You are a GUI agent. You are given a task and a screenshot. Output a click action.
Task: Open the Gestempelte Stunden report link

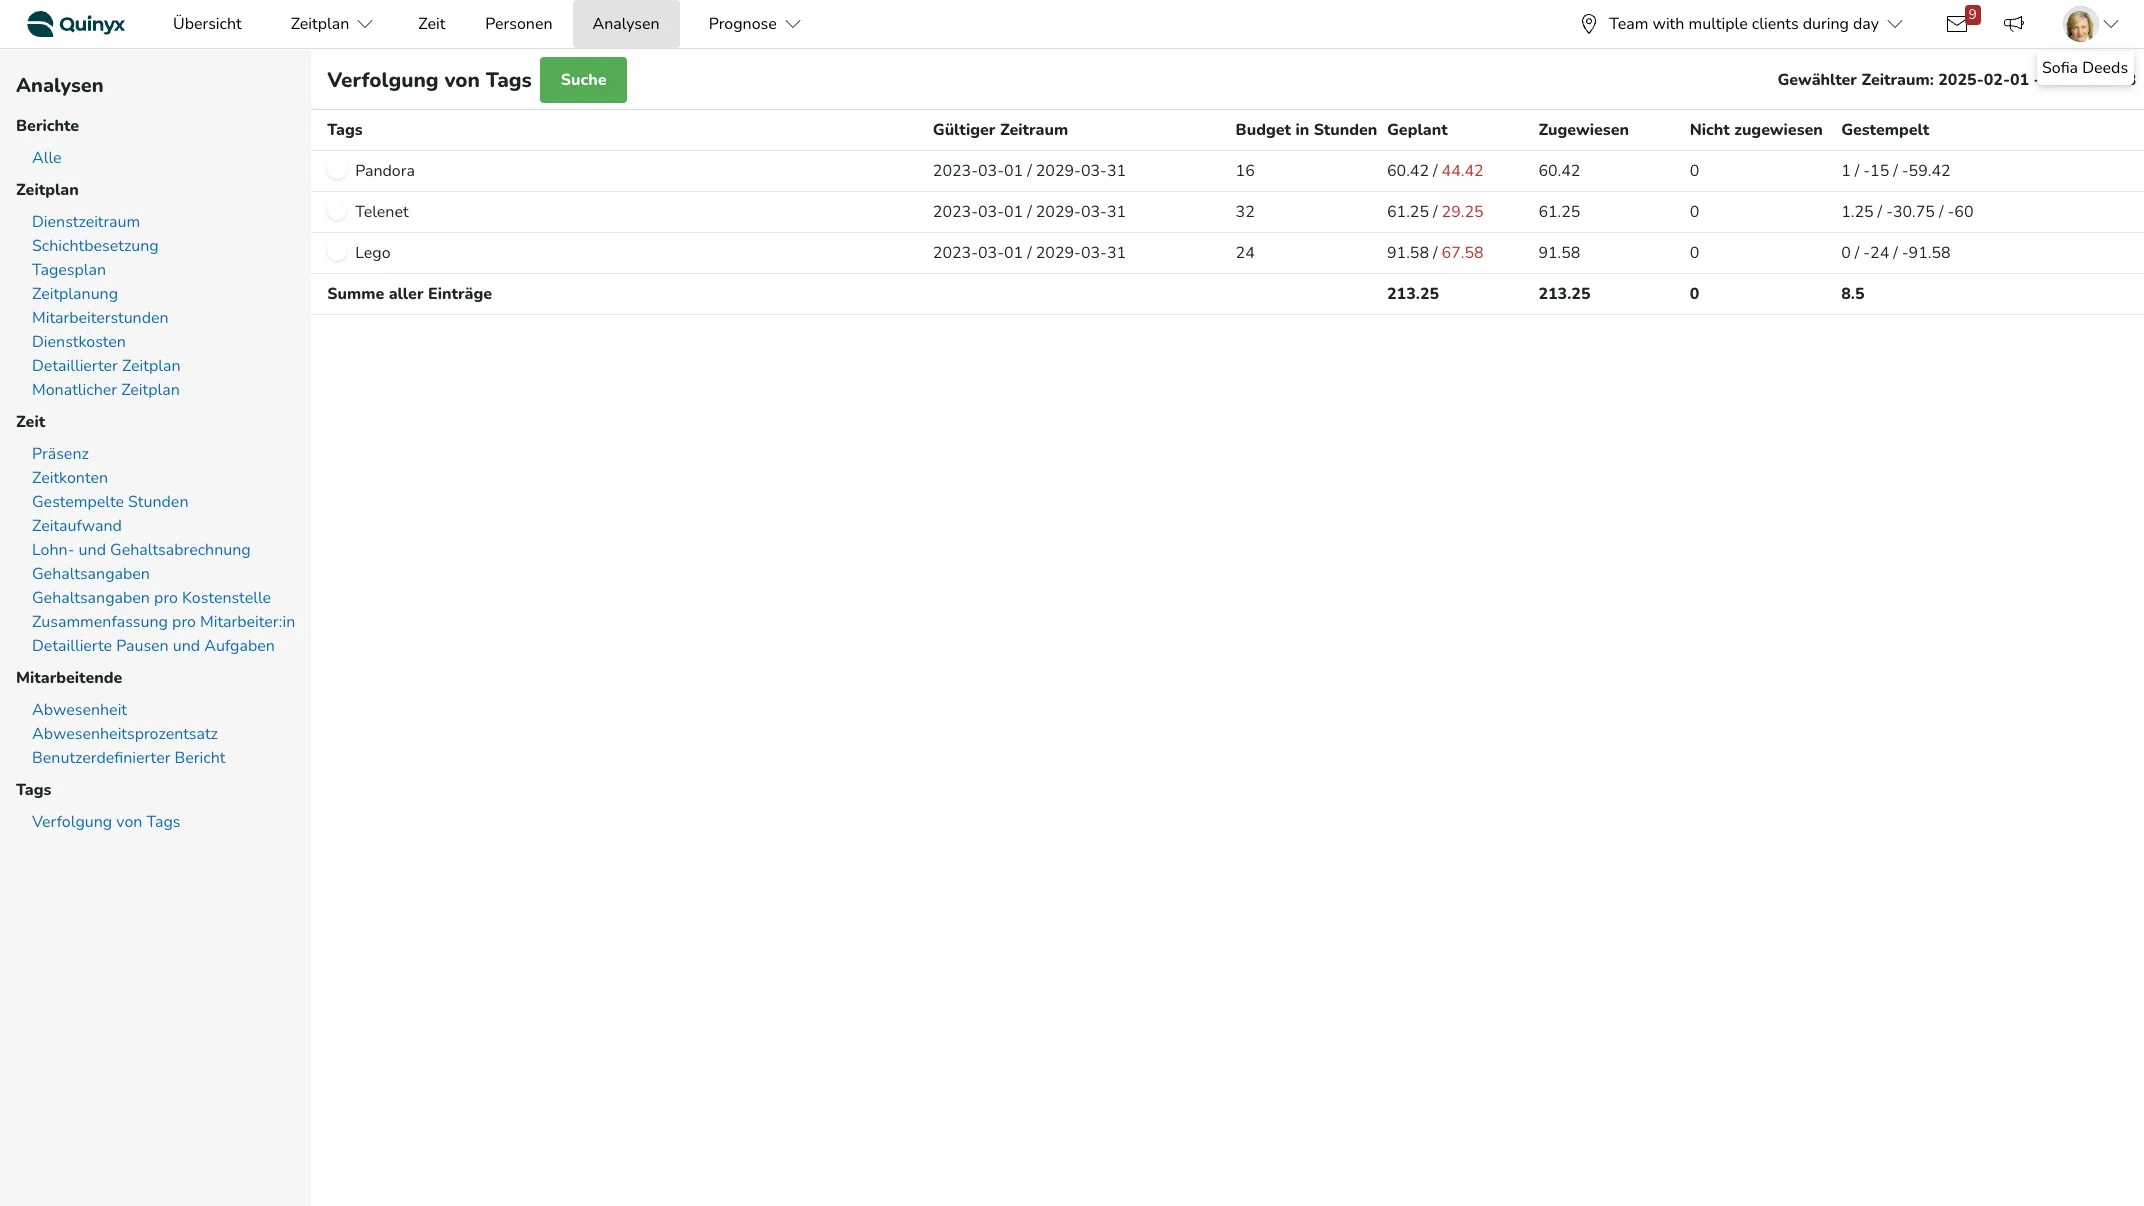tap(110, 502)
